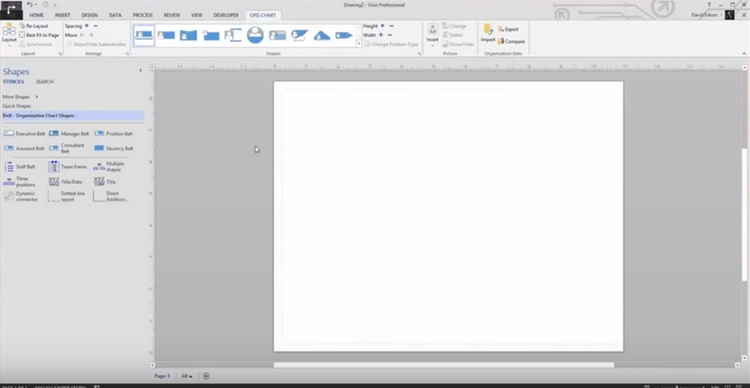Choose the triangle org chart shape style
Viewport: 750px width, 388px height.
point(322,35)
